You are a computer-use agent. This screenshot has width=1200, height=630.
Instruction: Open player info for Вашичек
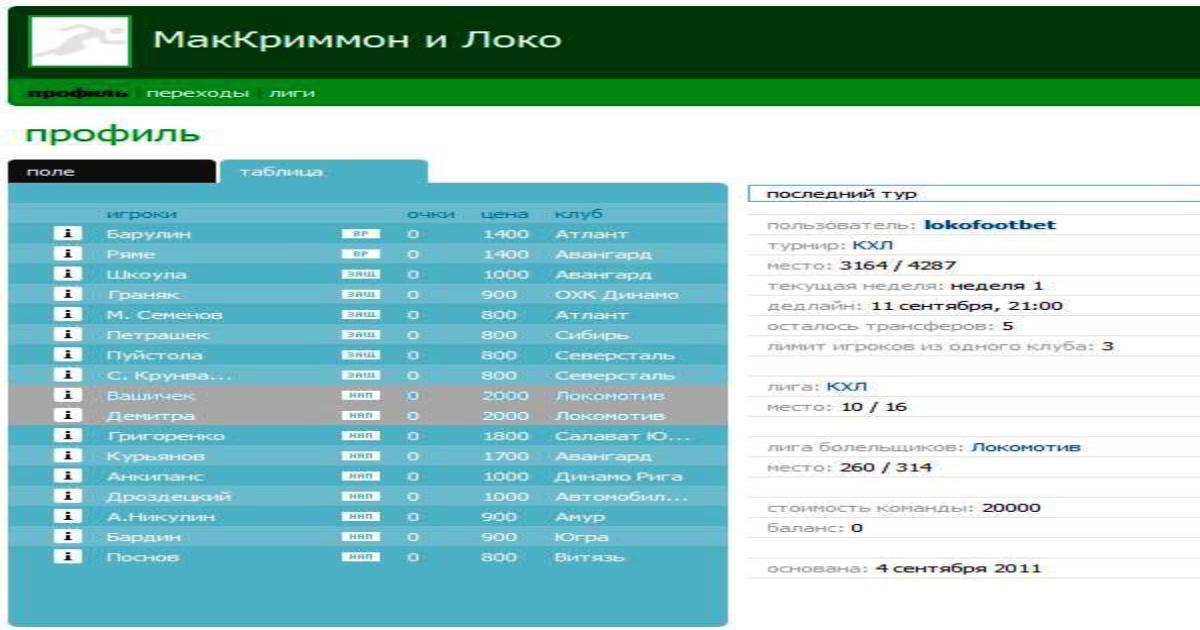click(66, 396)
